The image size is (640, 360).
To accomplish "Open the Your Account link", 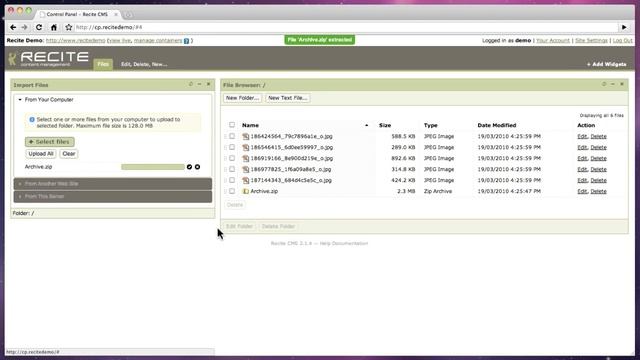I will pyautogui.click(x=553, y=41).
